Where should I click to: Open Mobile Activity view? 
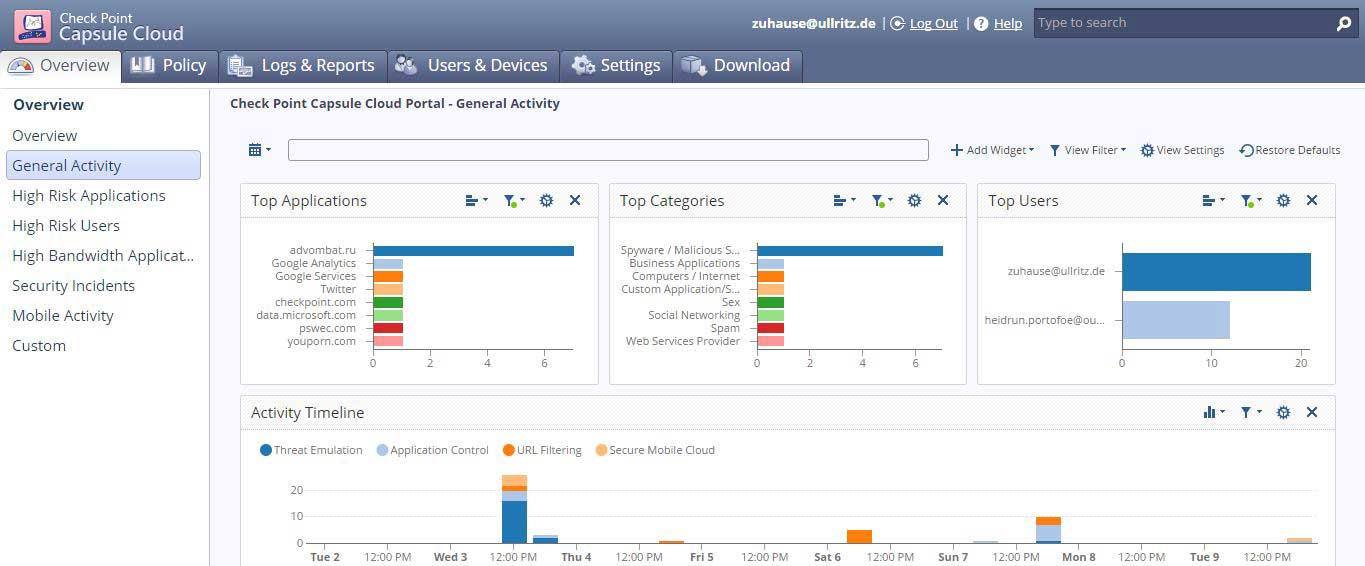(x=63, y=316)
